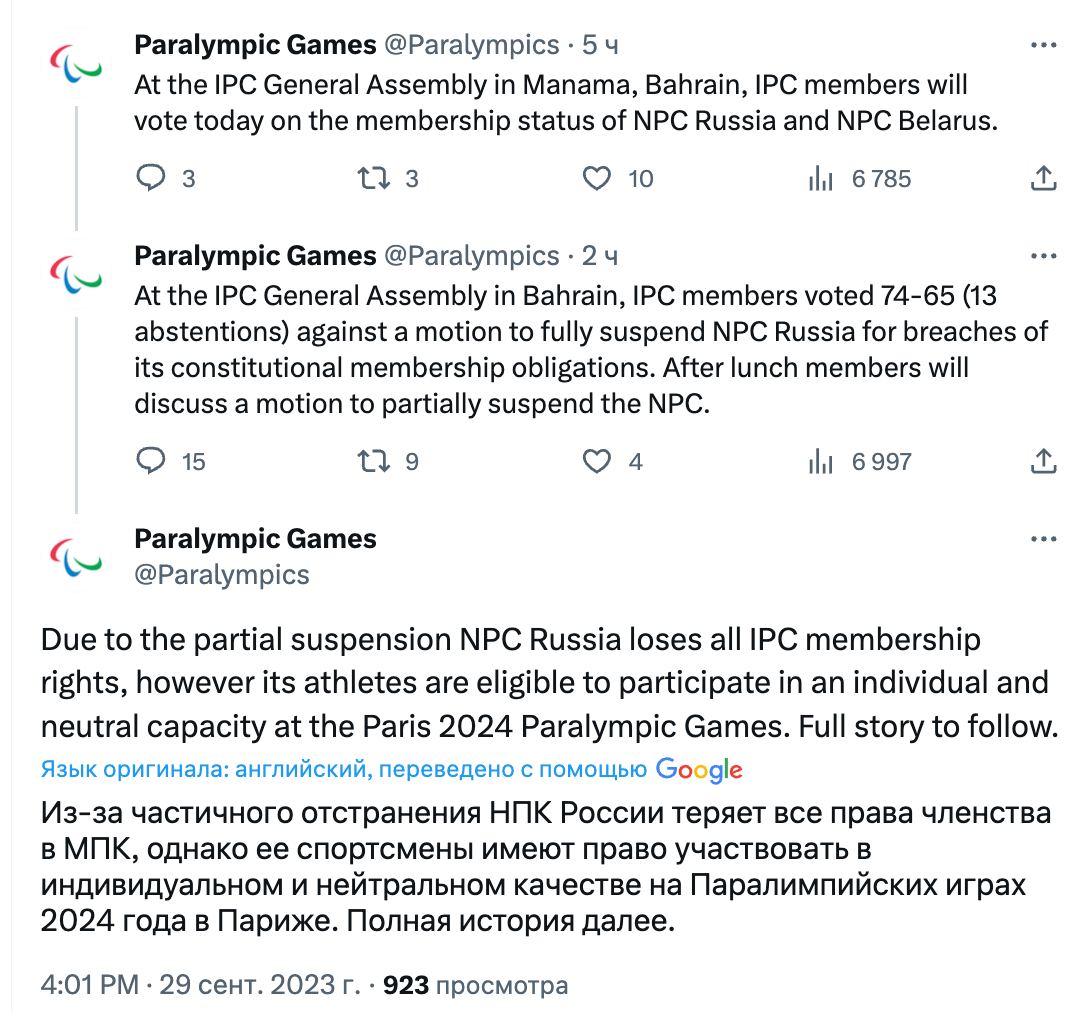Screen dimensions: 1088x1012
Task: Open view stats showing 6 997
Action: [x=821, y=461]
